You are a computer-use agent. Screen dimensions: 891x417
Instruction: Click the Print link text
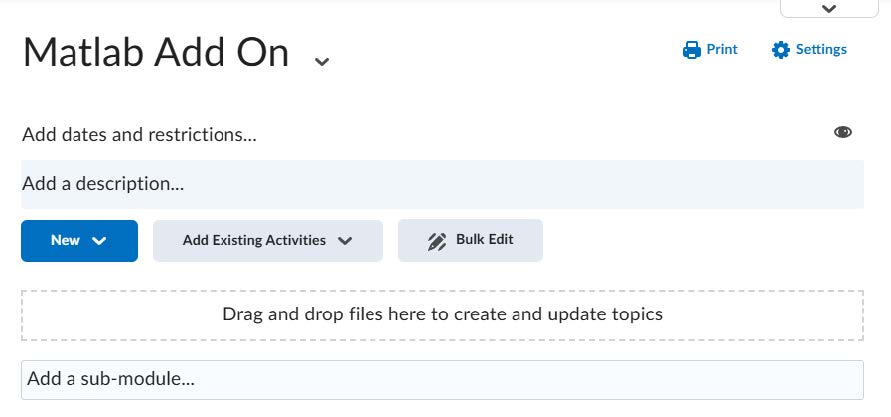coord(722,50)
